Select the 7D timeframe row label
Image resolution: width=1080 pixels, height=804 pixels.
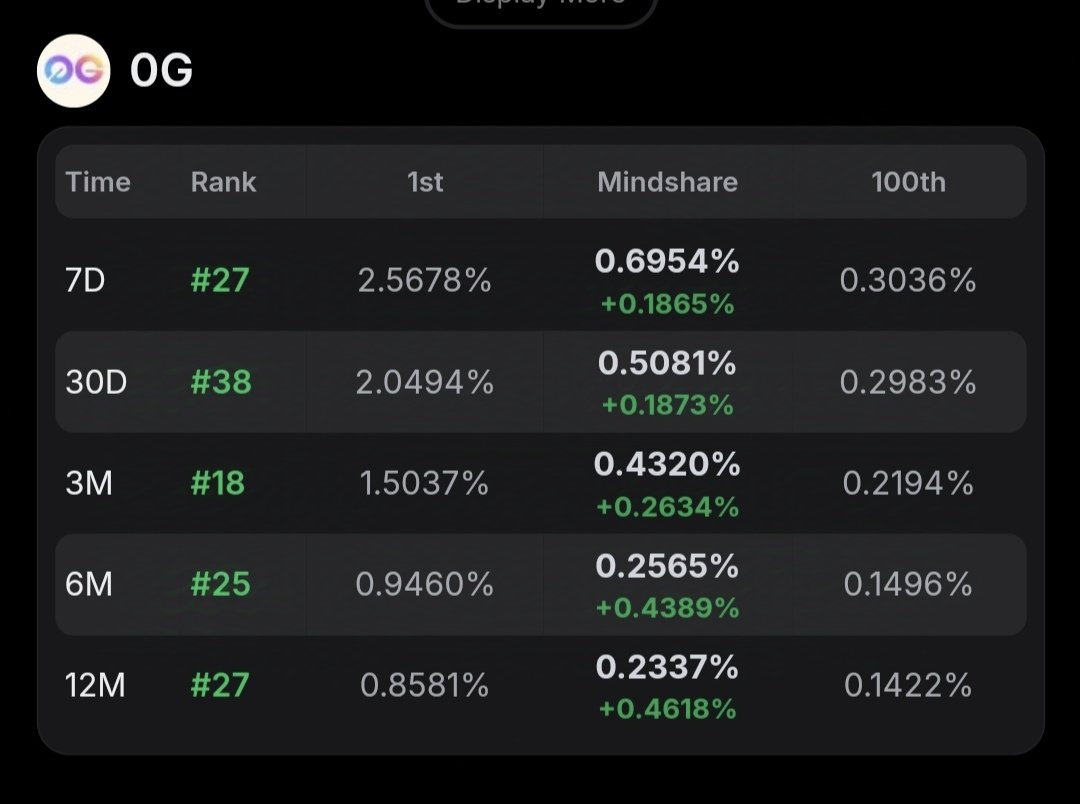pos(85,280)
